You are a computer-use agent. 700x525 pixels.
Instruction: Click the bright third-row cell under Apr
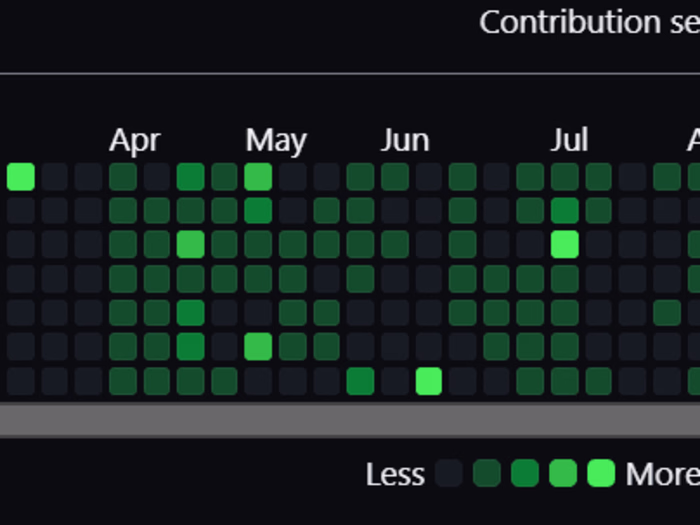190,245
